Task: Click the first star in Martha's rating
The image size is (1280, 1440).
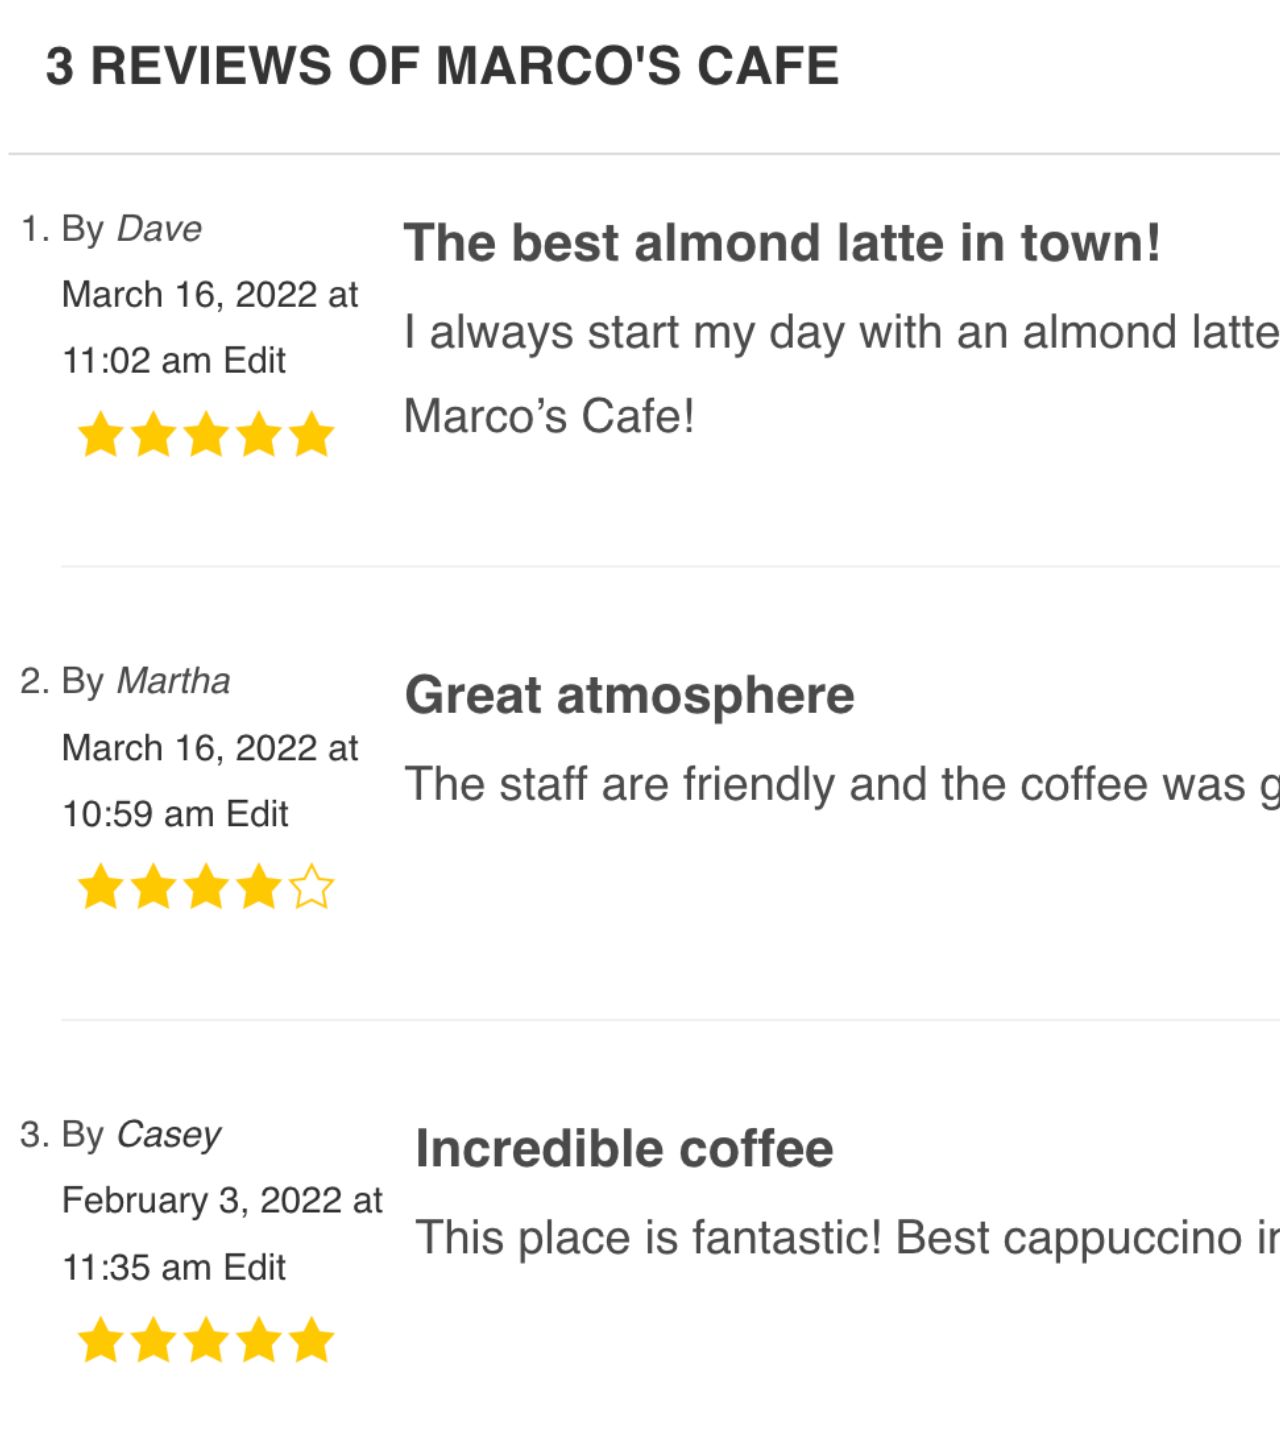Action: [101, 887]
